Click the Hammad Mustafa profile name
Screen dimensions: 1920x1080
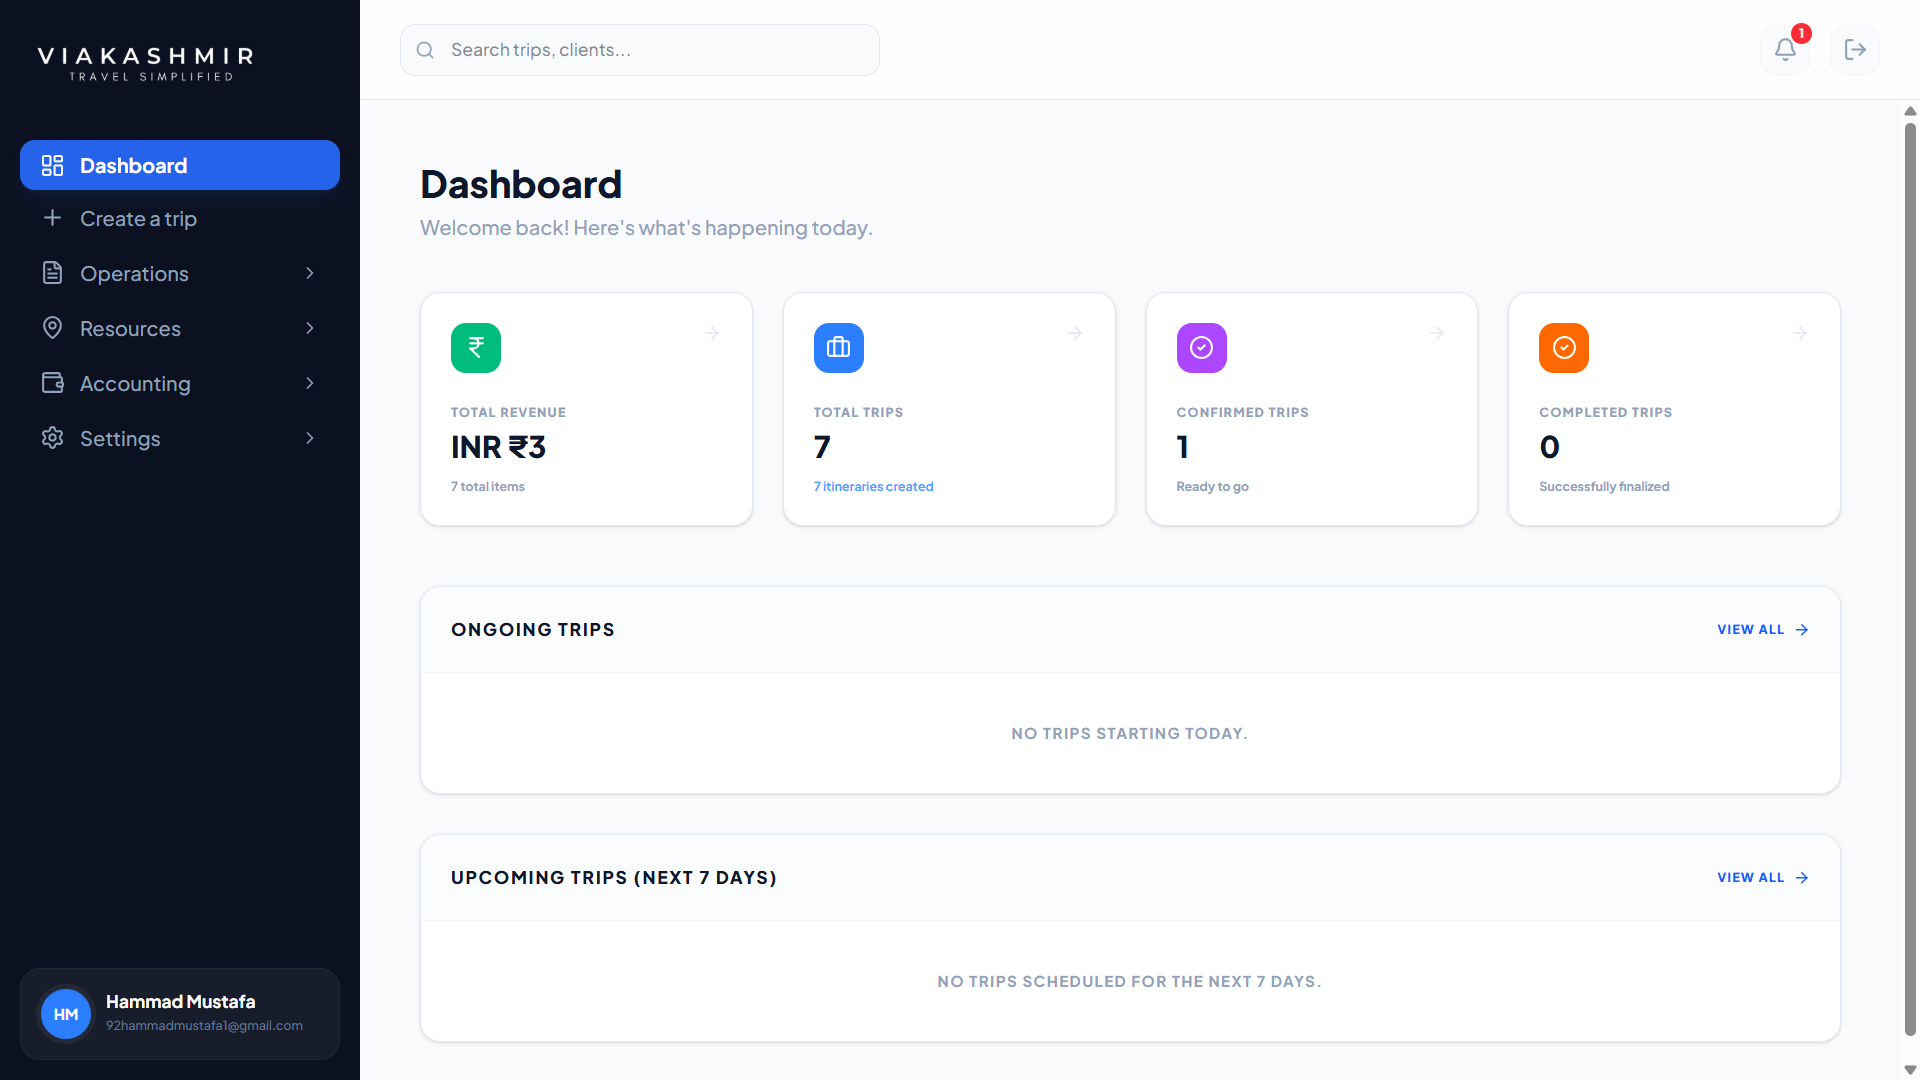[x=181, y=1001]
